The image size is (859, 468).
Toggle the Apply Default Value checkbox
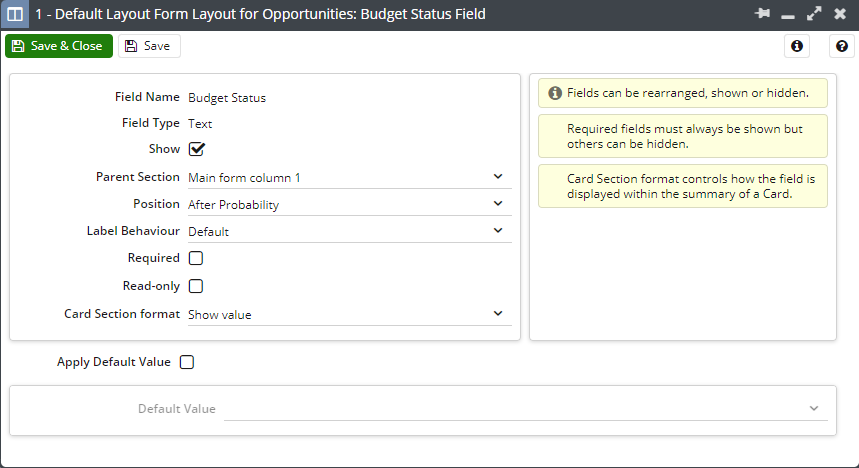point(187,362)
